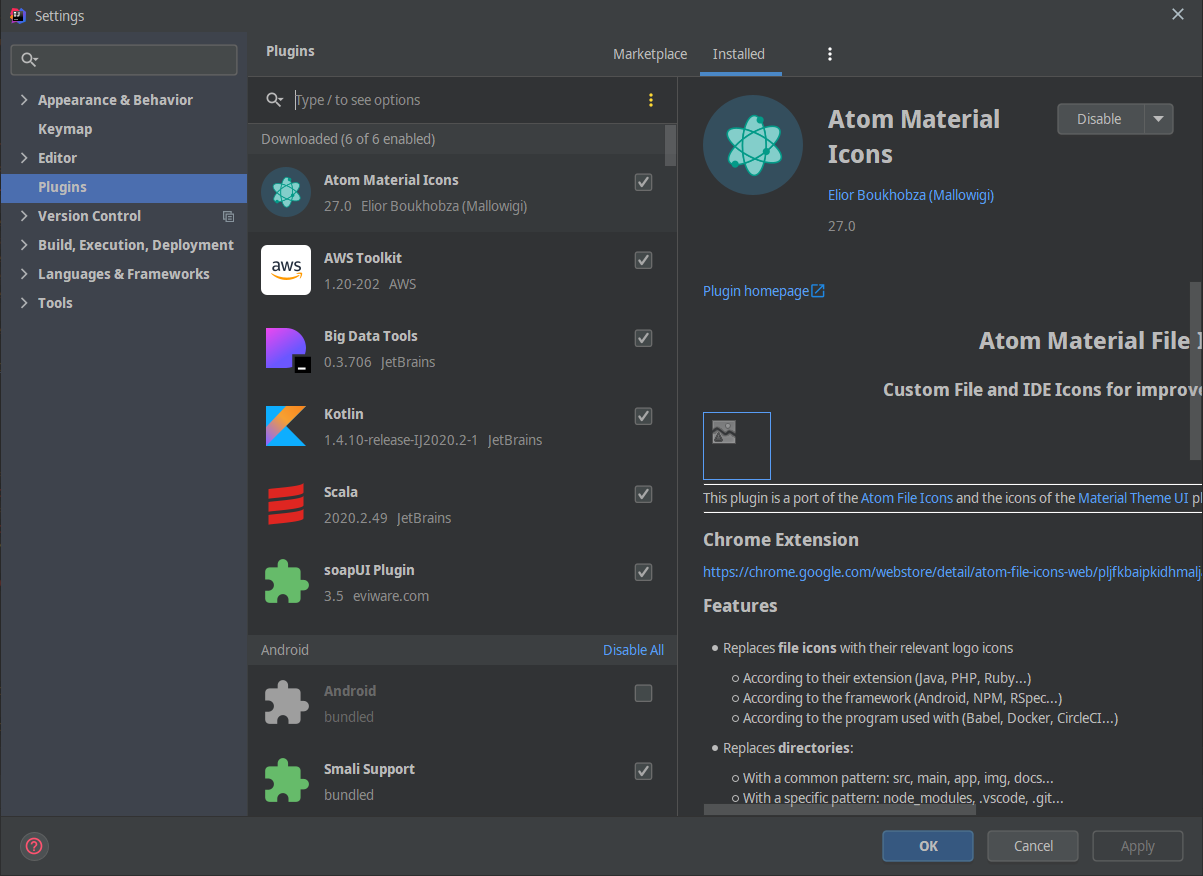
Task: Toggle the Scala plugin checkbox
Action: pos(644,494)
